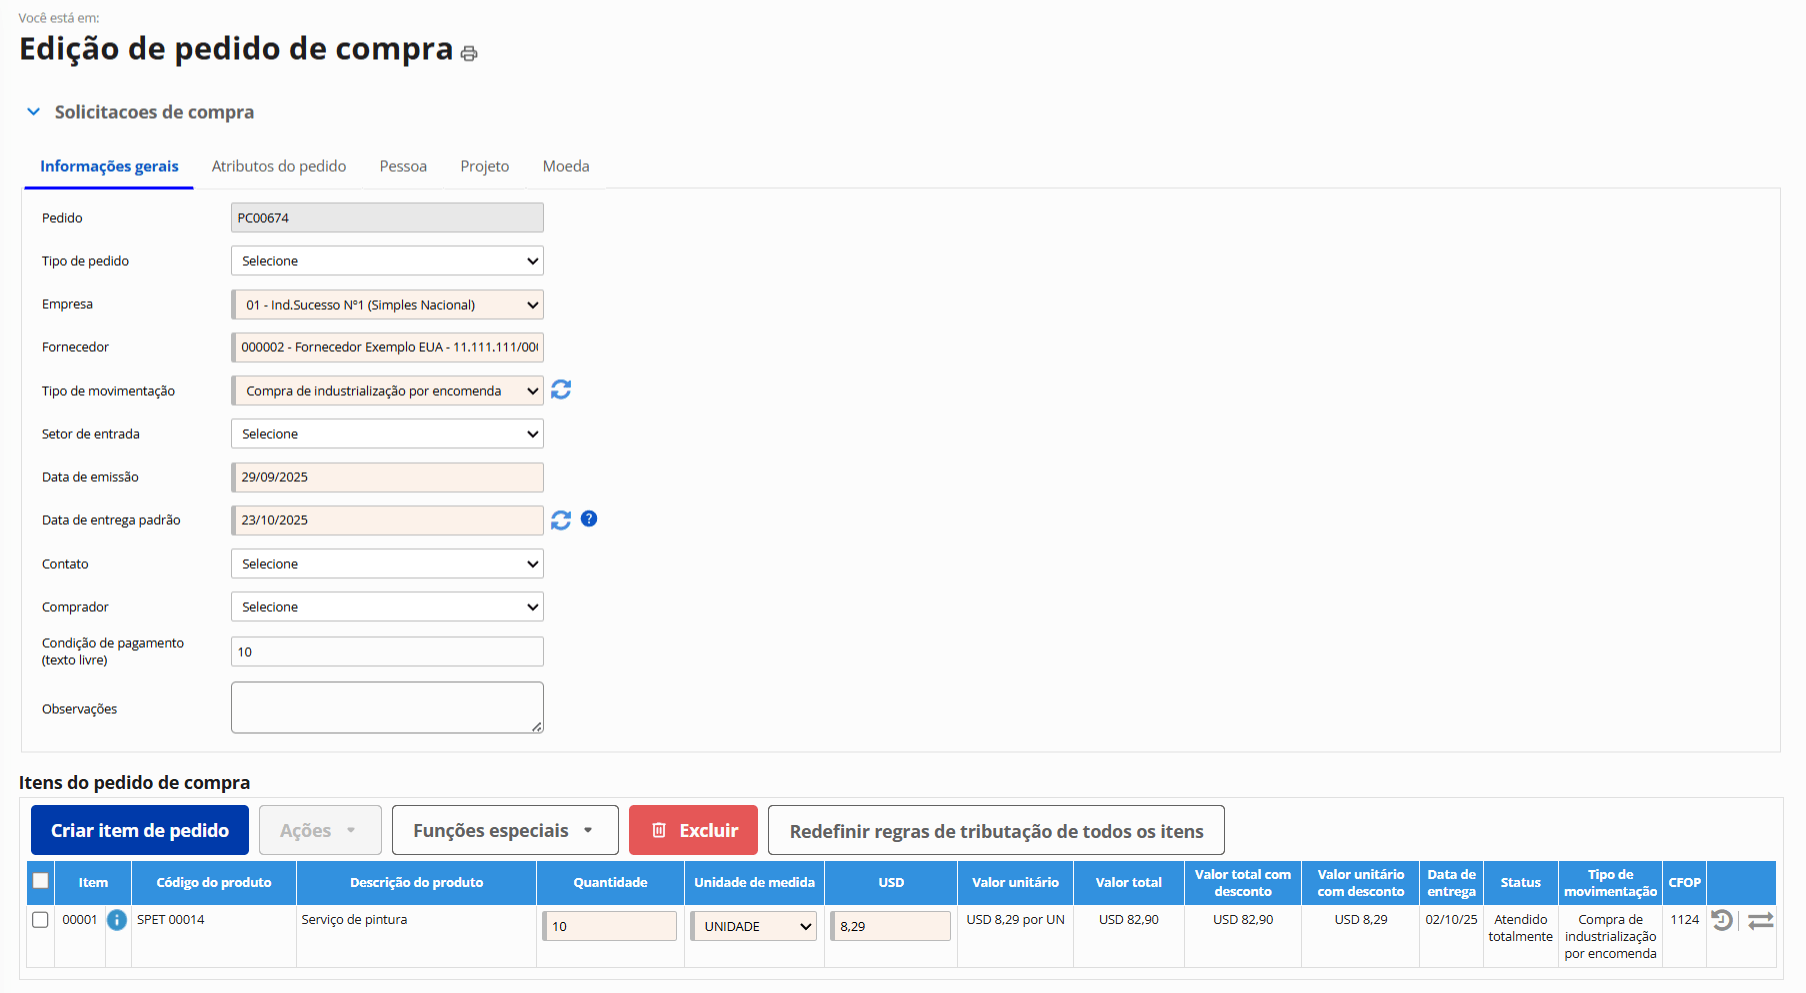Collapse the Solicitacoes de compra section
Viewport: 1806px width, 993px height.
pos(34,112)
